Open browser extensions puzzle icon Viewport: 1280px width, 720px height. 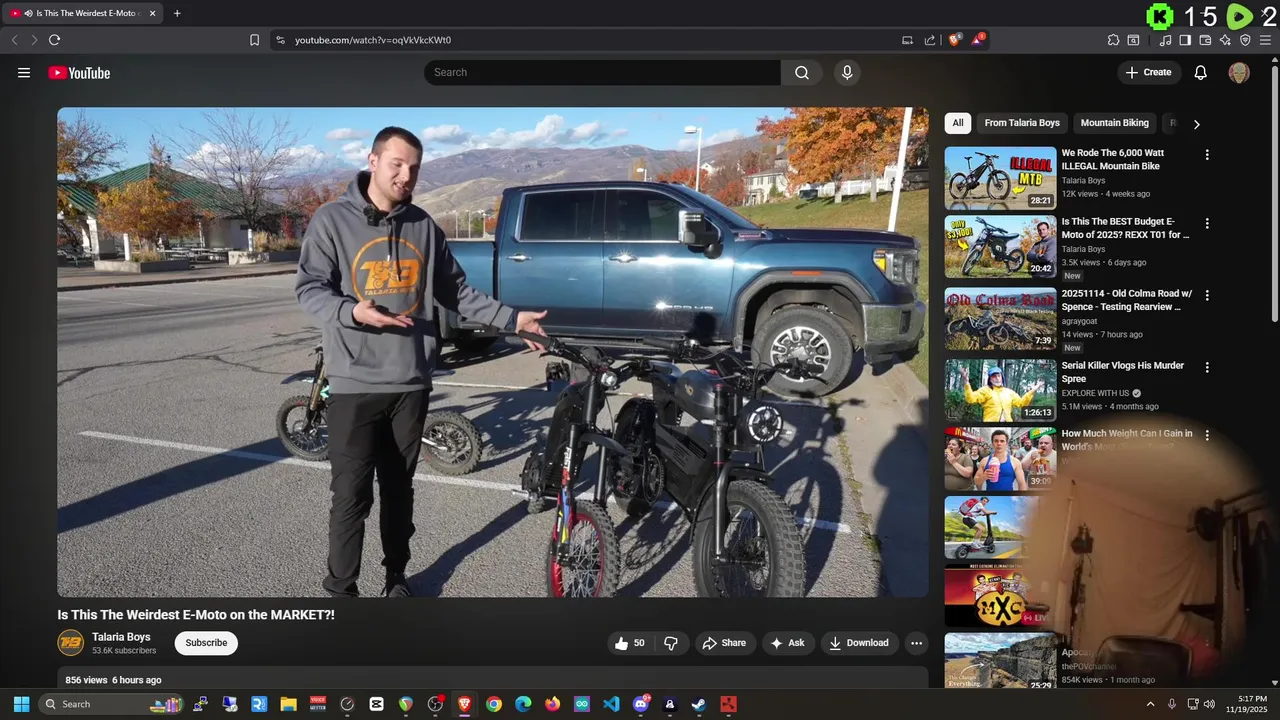(1113, 40)
